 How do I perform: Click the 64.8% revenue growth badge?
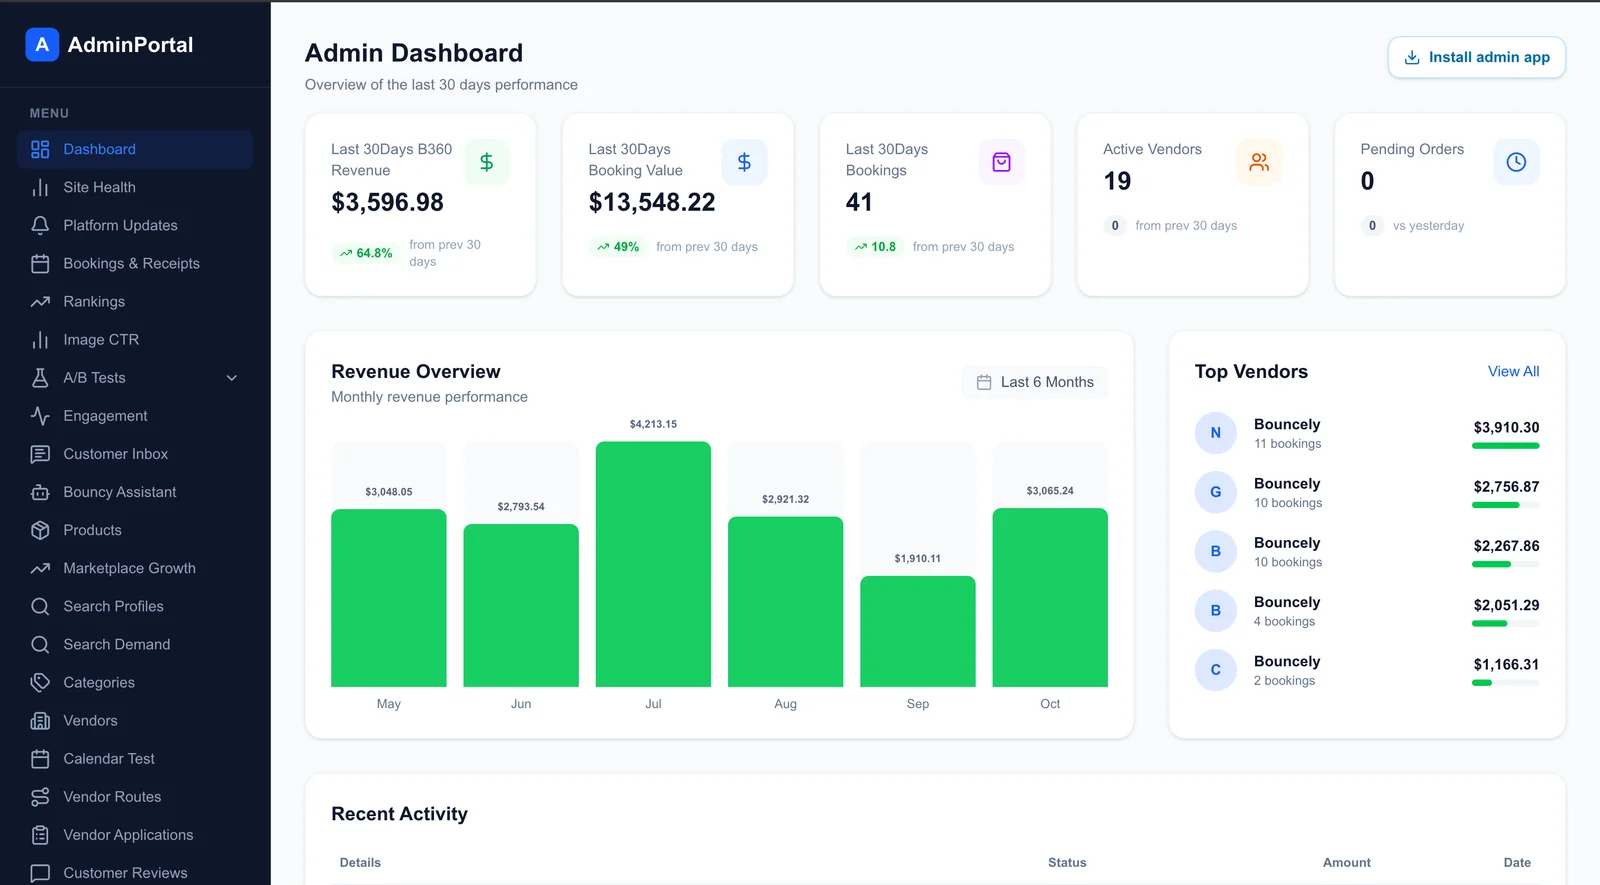pos(366,253)
